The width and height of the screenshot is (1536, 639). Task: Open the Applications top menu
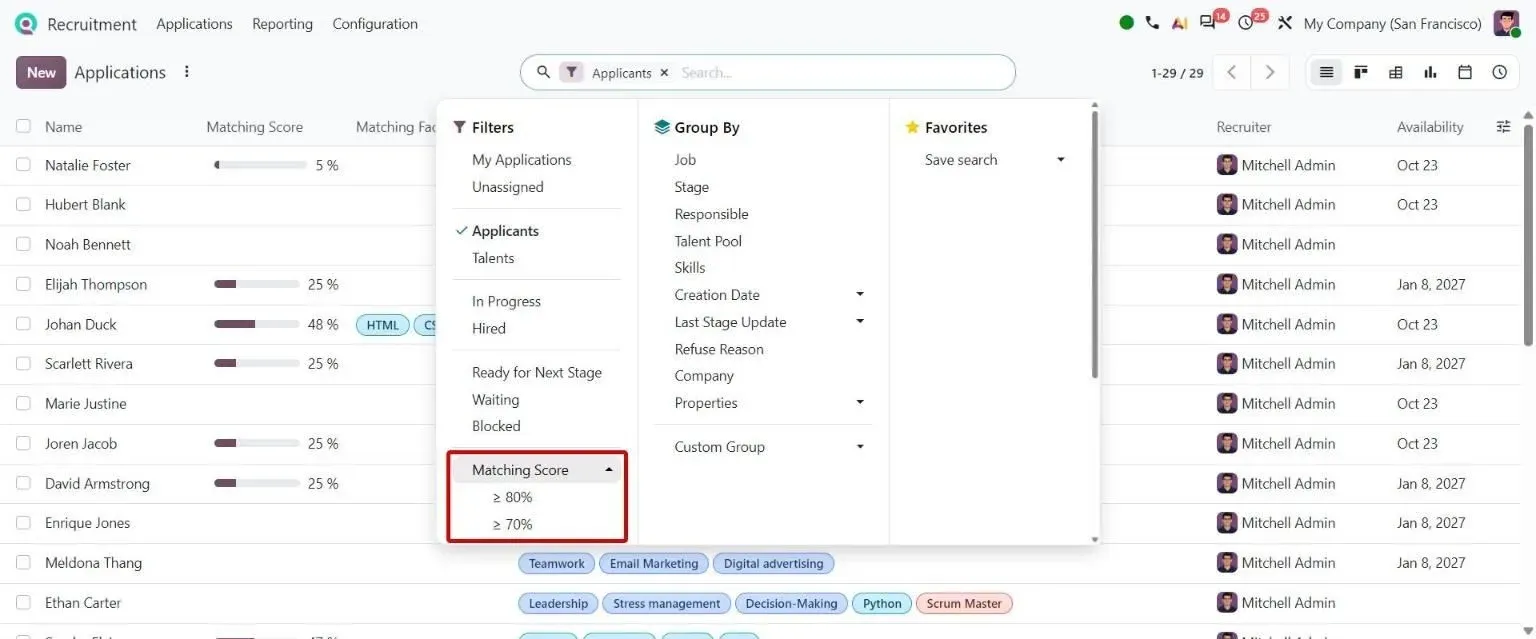[194, 23]
